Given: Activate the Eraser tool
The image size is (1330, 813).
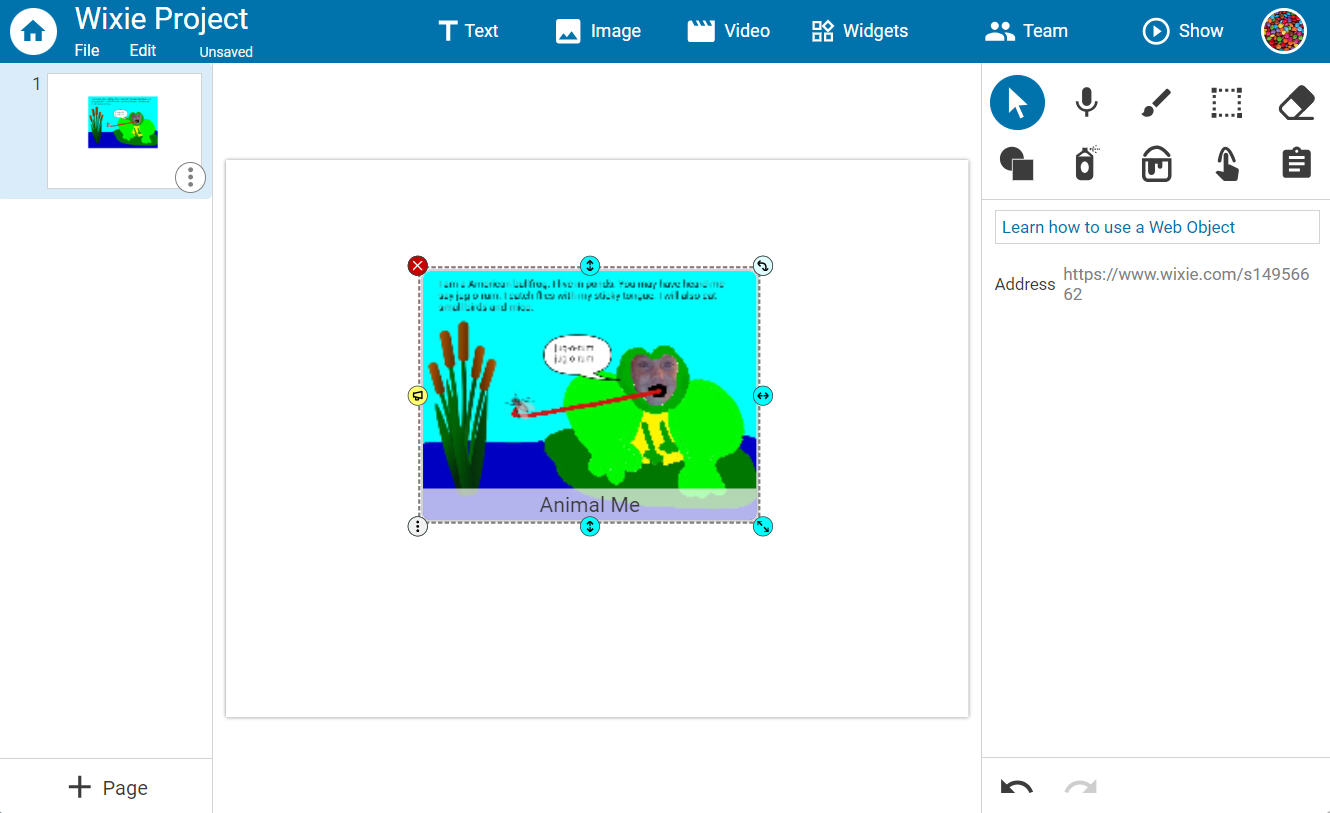Looking at the screenshot, I should click(x=1296, y=102).
